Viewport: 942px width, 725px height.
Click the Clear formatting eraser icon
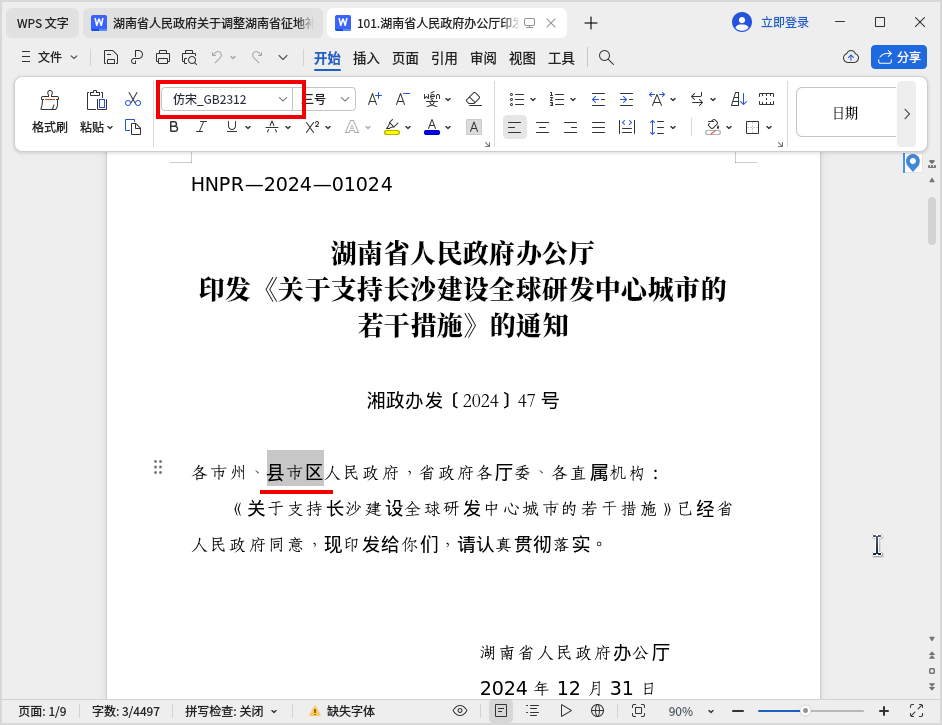click(473, 99)
